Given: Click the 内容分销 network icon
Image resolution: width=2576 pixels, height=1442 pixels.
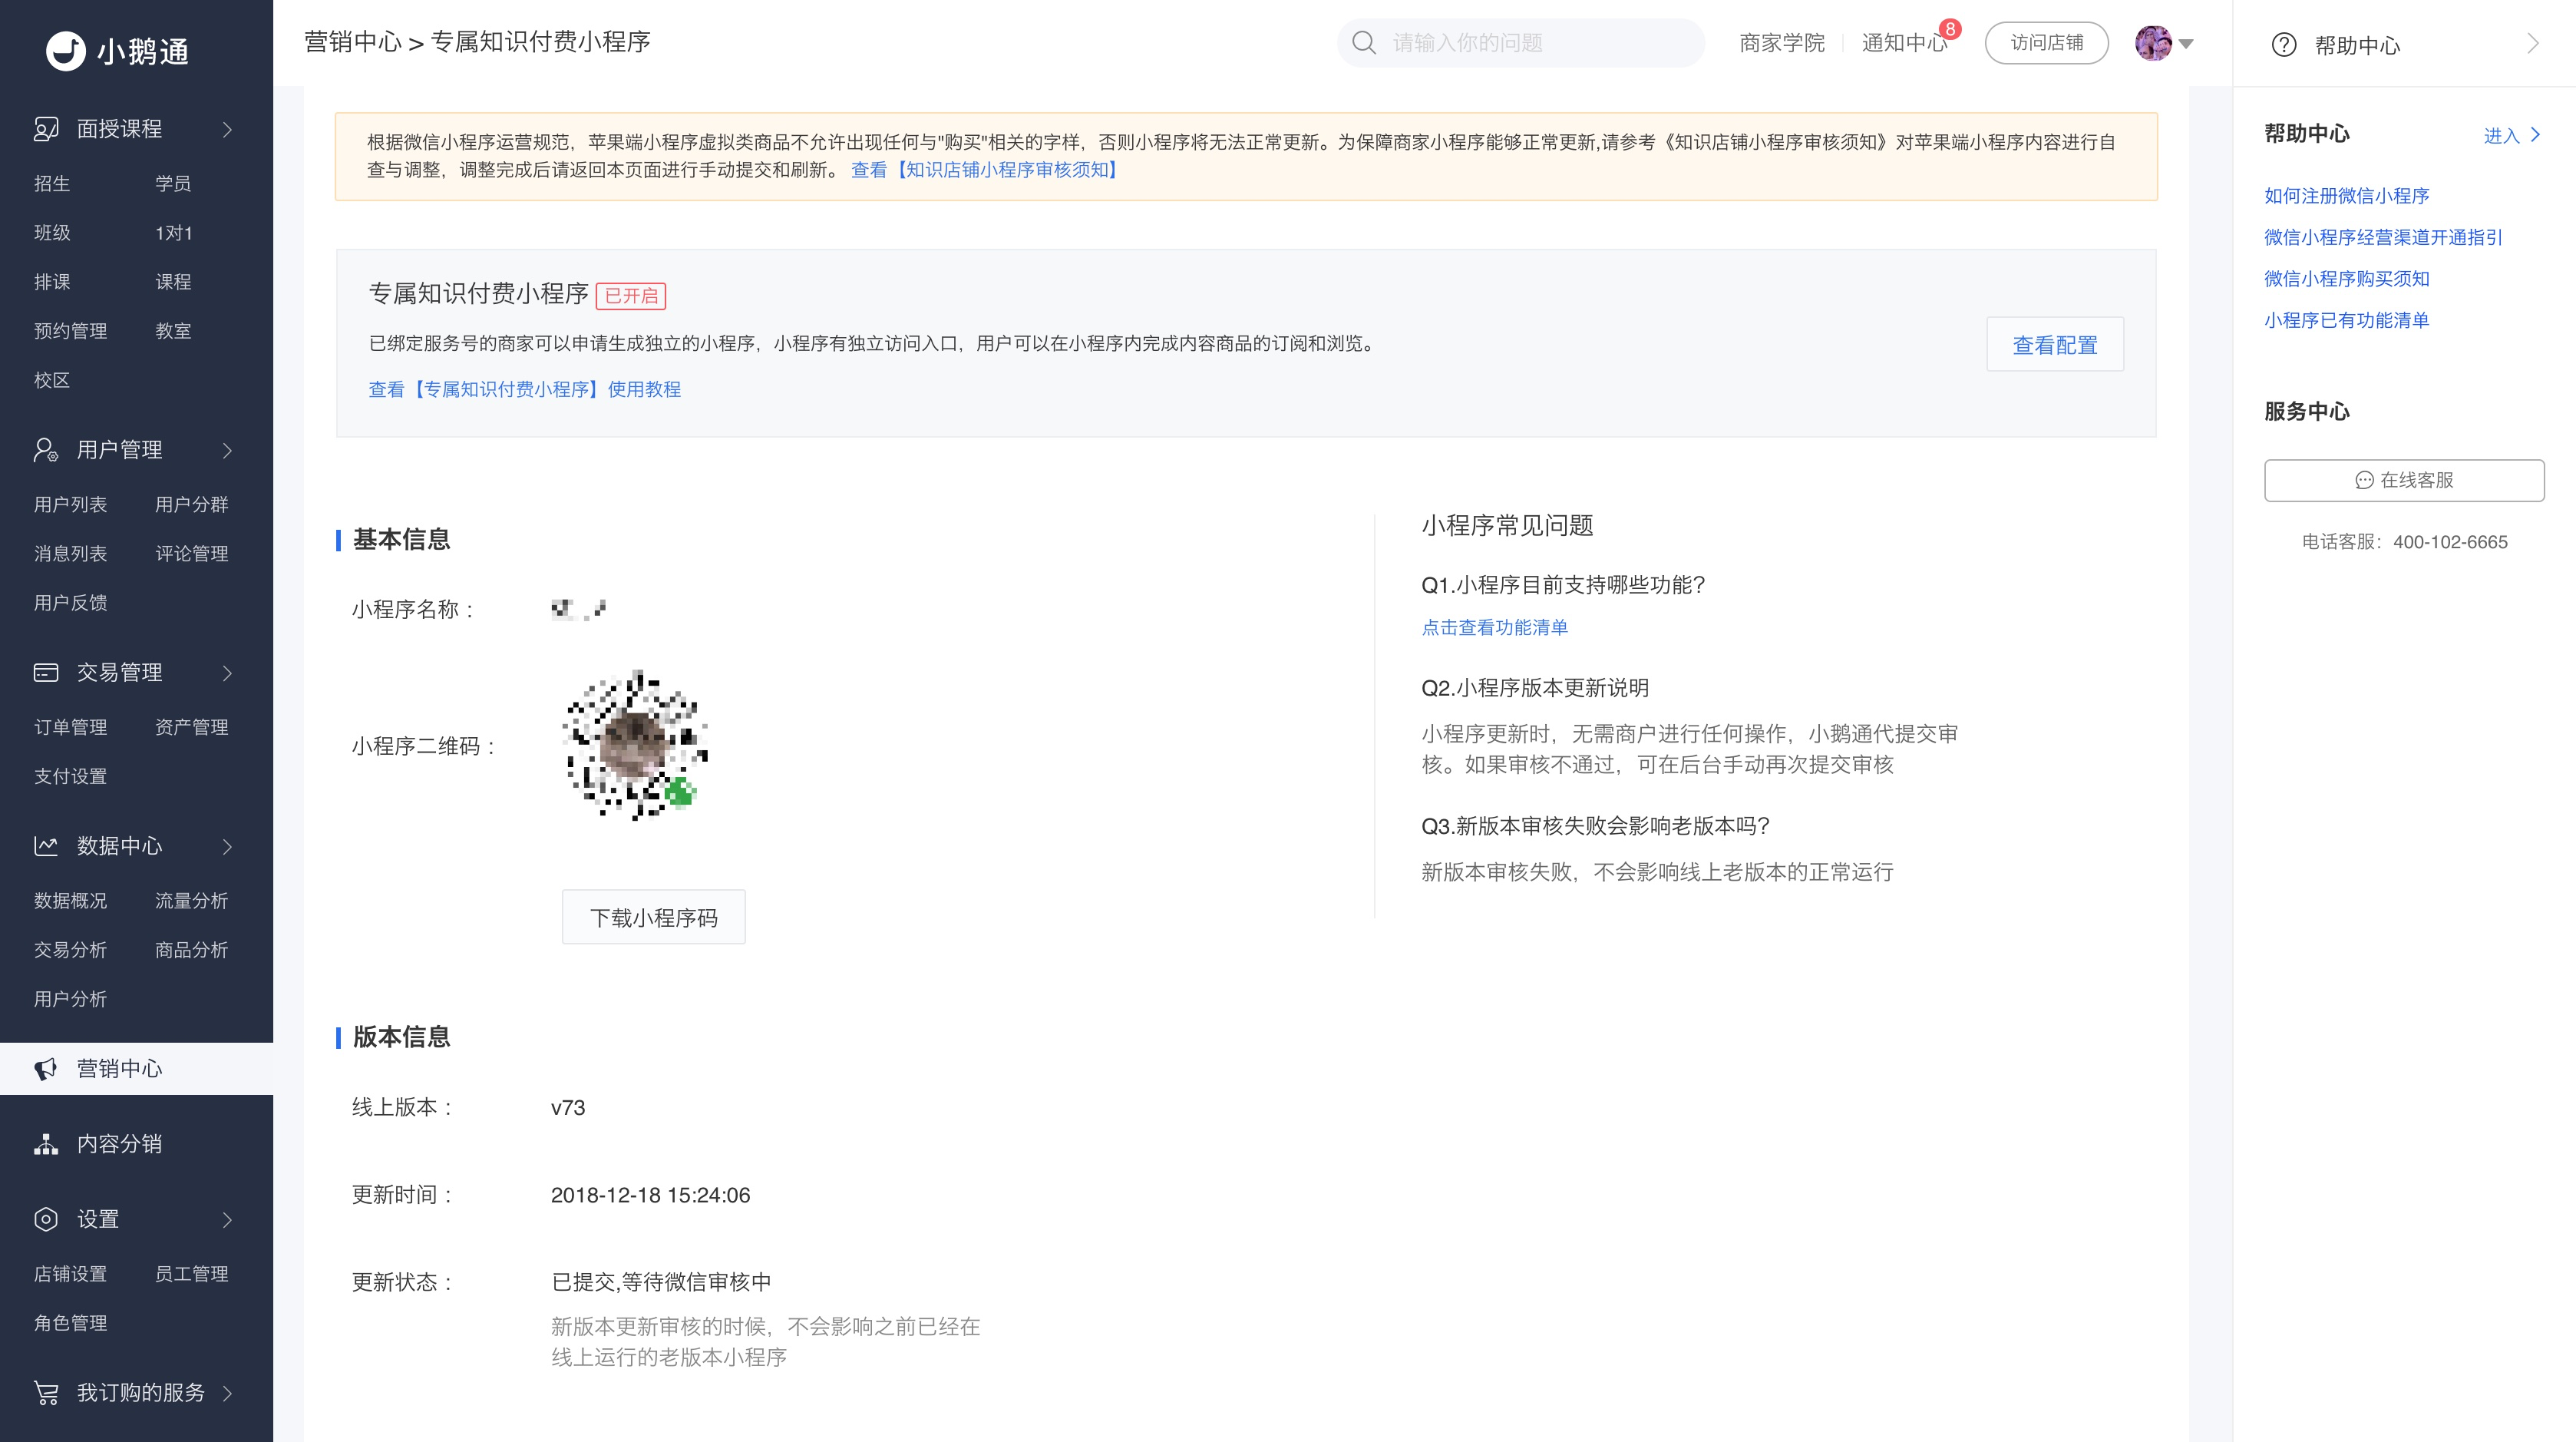Looking at the screenshot, I should coord(46,1144).
